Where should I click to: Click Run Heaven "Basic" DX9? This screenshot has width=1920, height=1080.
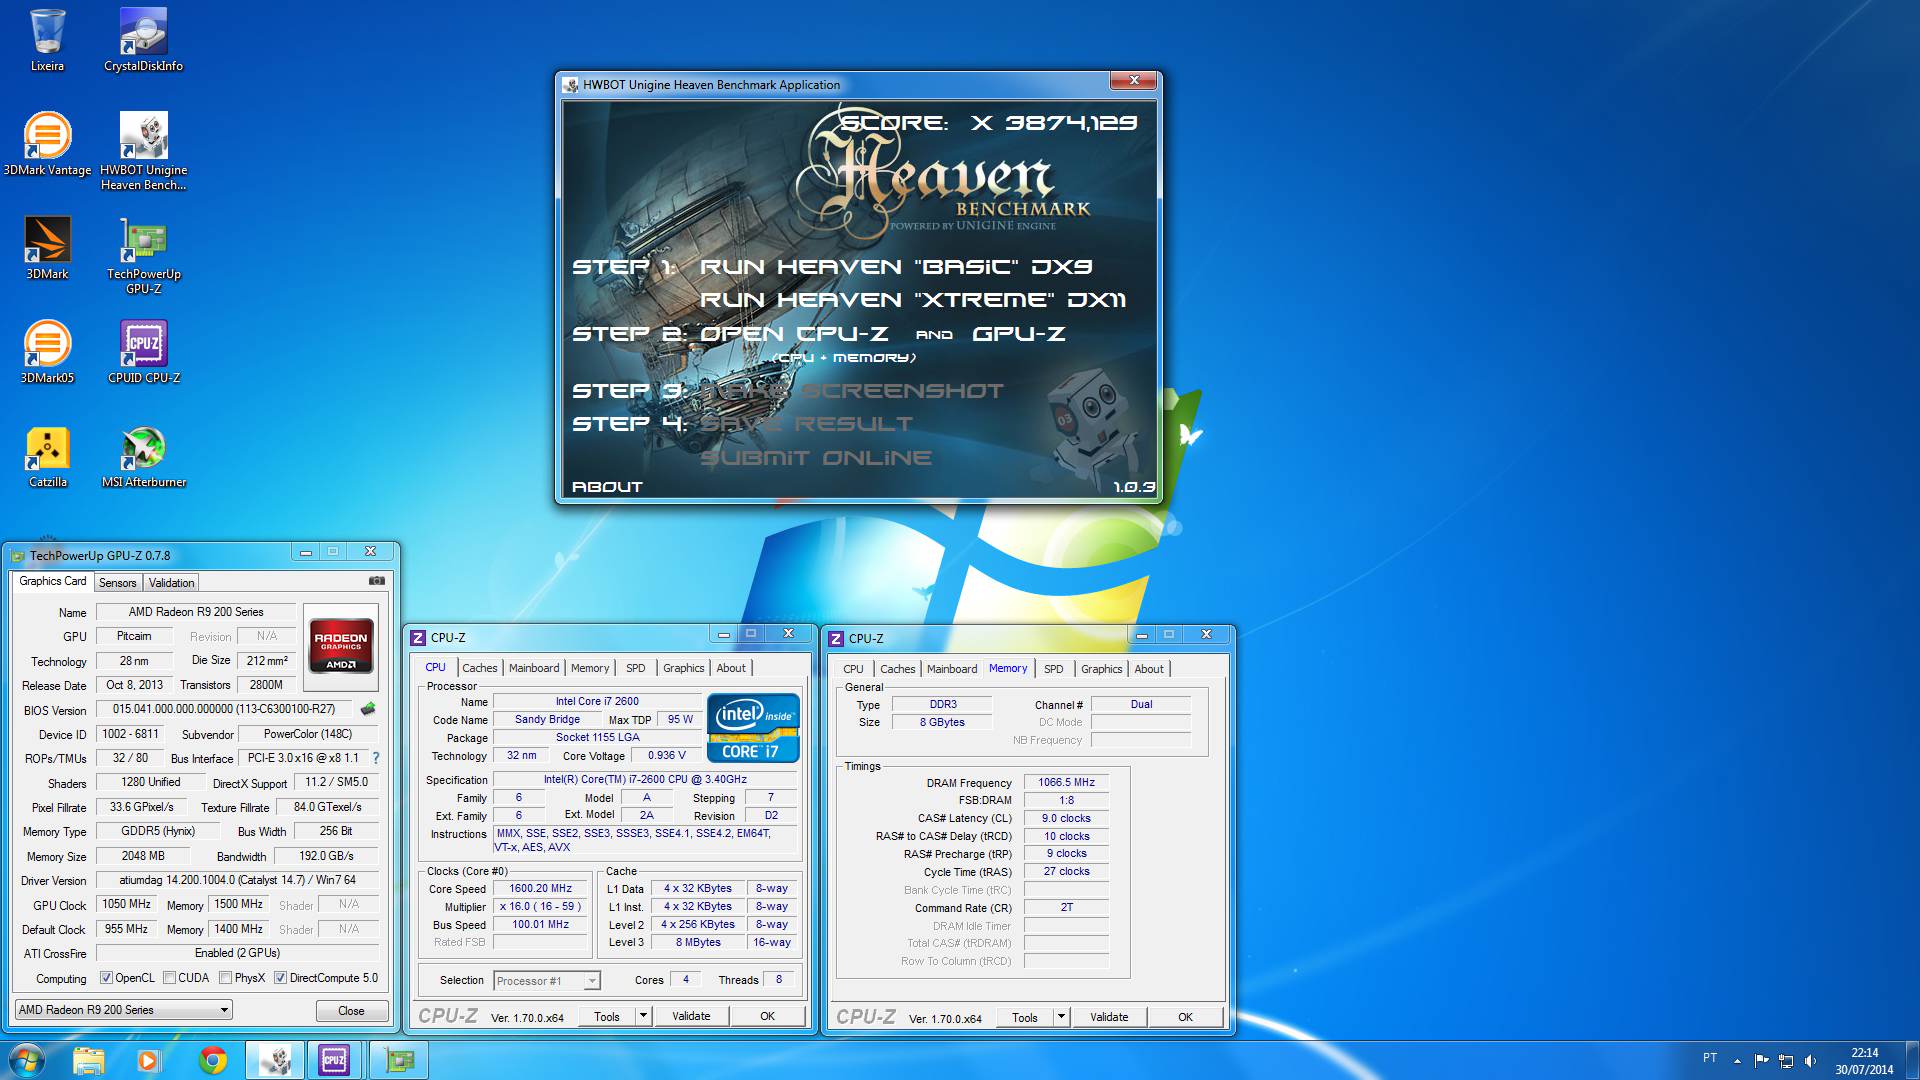click(896, 267)
